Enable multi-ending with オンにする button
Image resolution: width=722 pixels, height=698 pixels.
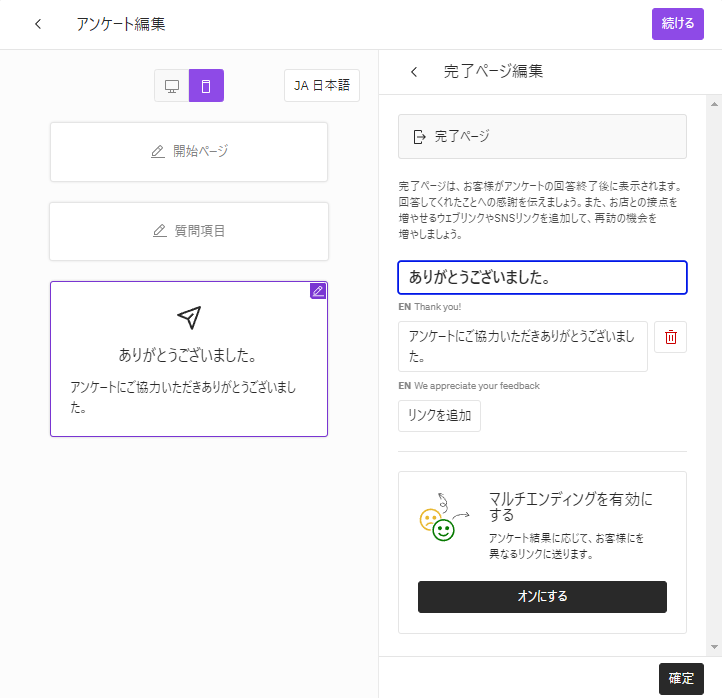[x=542, y=596]
